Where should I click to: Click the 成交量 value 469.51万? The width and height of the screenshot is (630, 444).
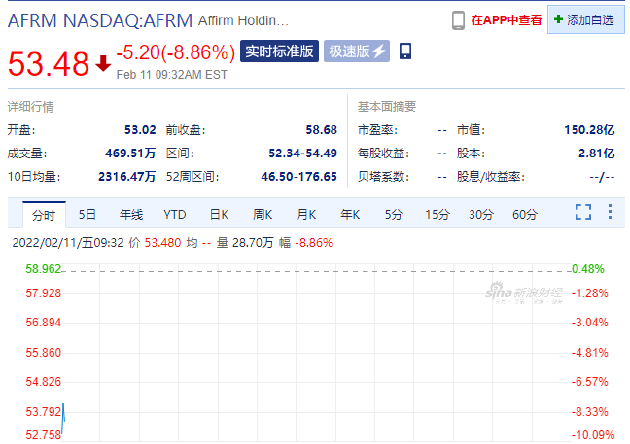(x=131, y=153)
